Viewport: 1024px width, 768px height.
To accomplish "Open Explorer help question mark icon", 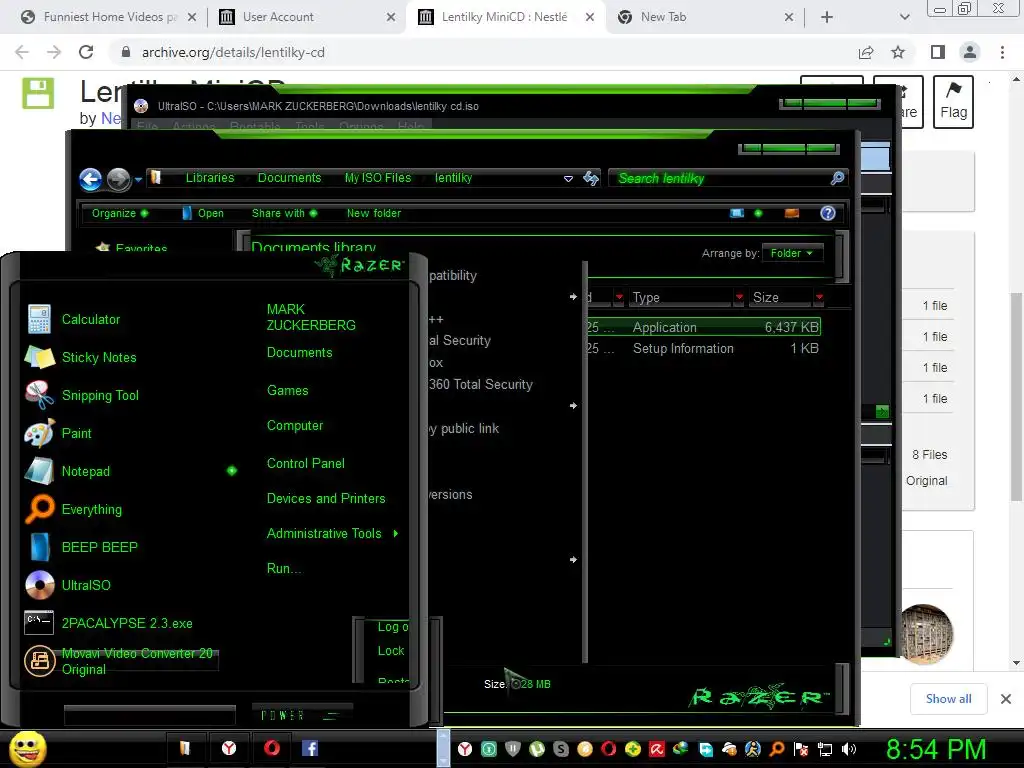I will (827, 213).
